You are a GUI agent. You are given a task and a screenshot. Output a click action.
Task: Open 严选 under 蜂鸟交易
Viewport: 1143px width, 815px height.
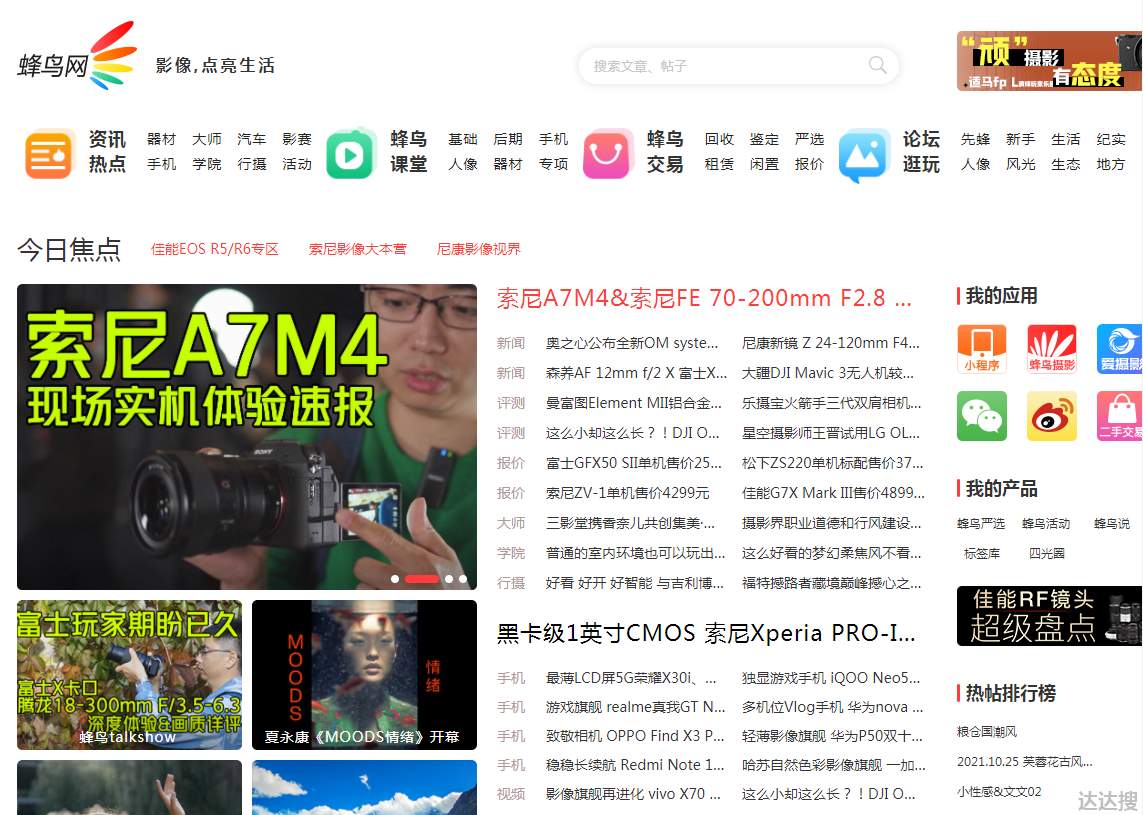click(x=810, y=139)
